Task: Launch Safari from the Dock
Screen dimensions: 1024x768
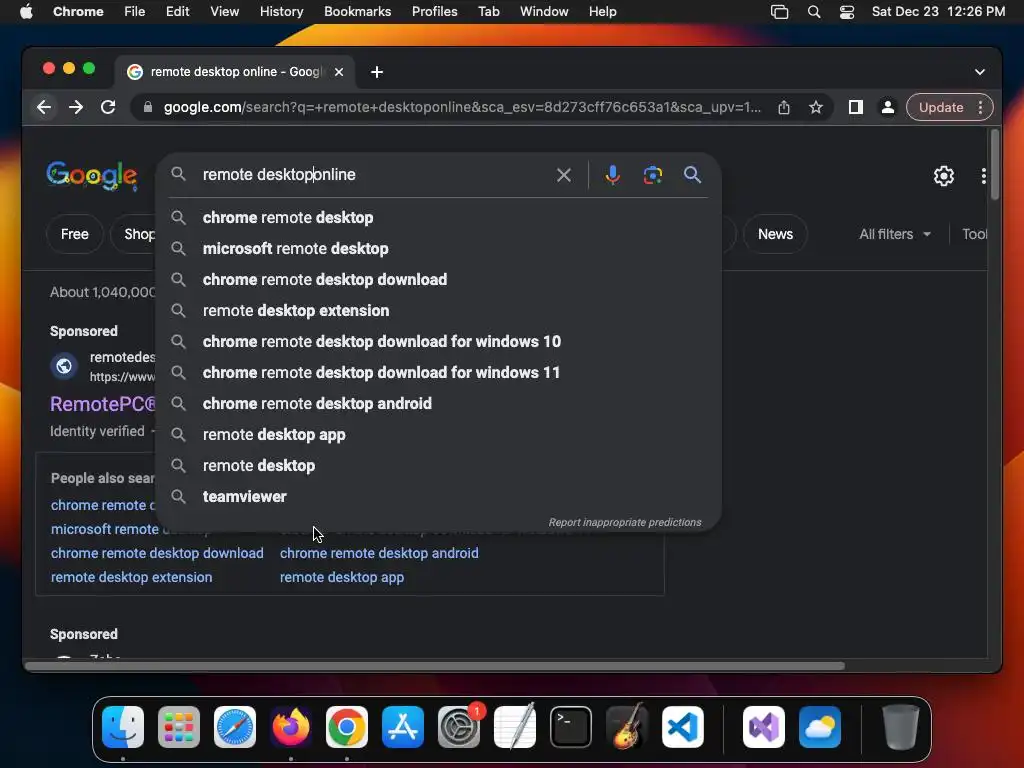Action: (x=234, y=727)
